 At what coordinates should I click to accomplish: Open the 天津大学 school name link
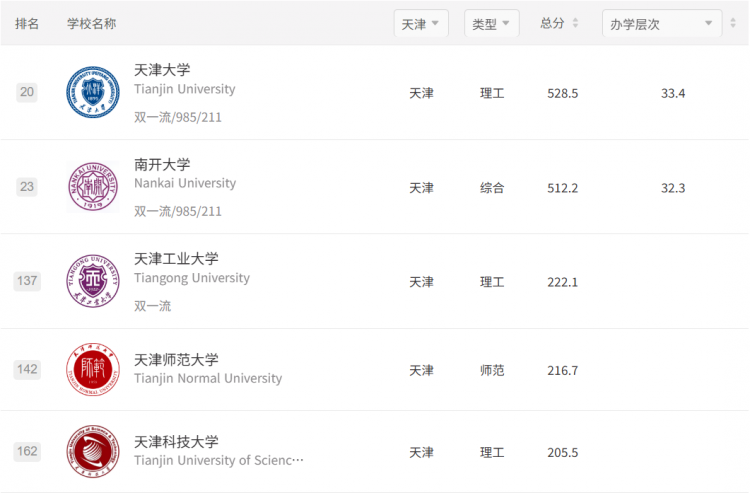[162, 70]
